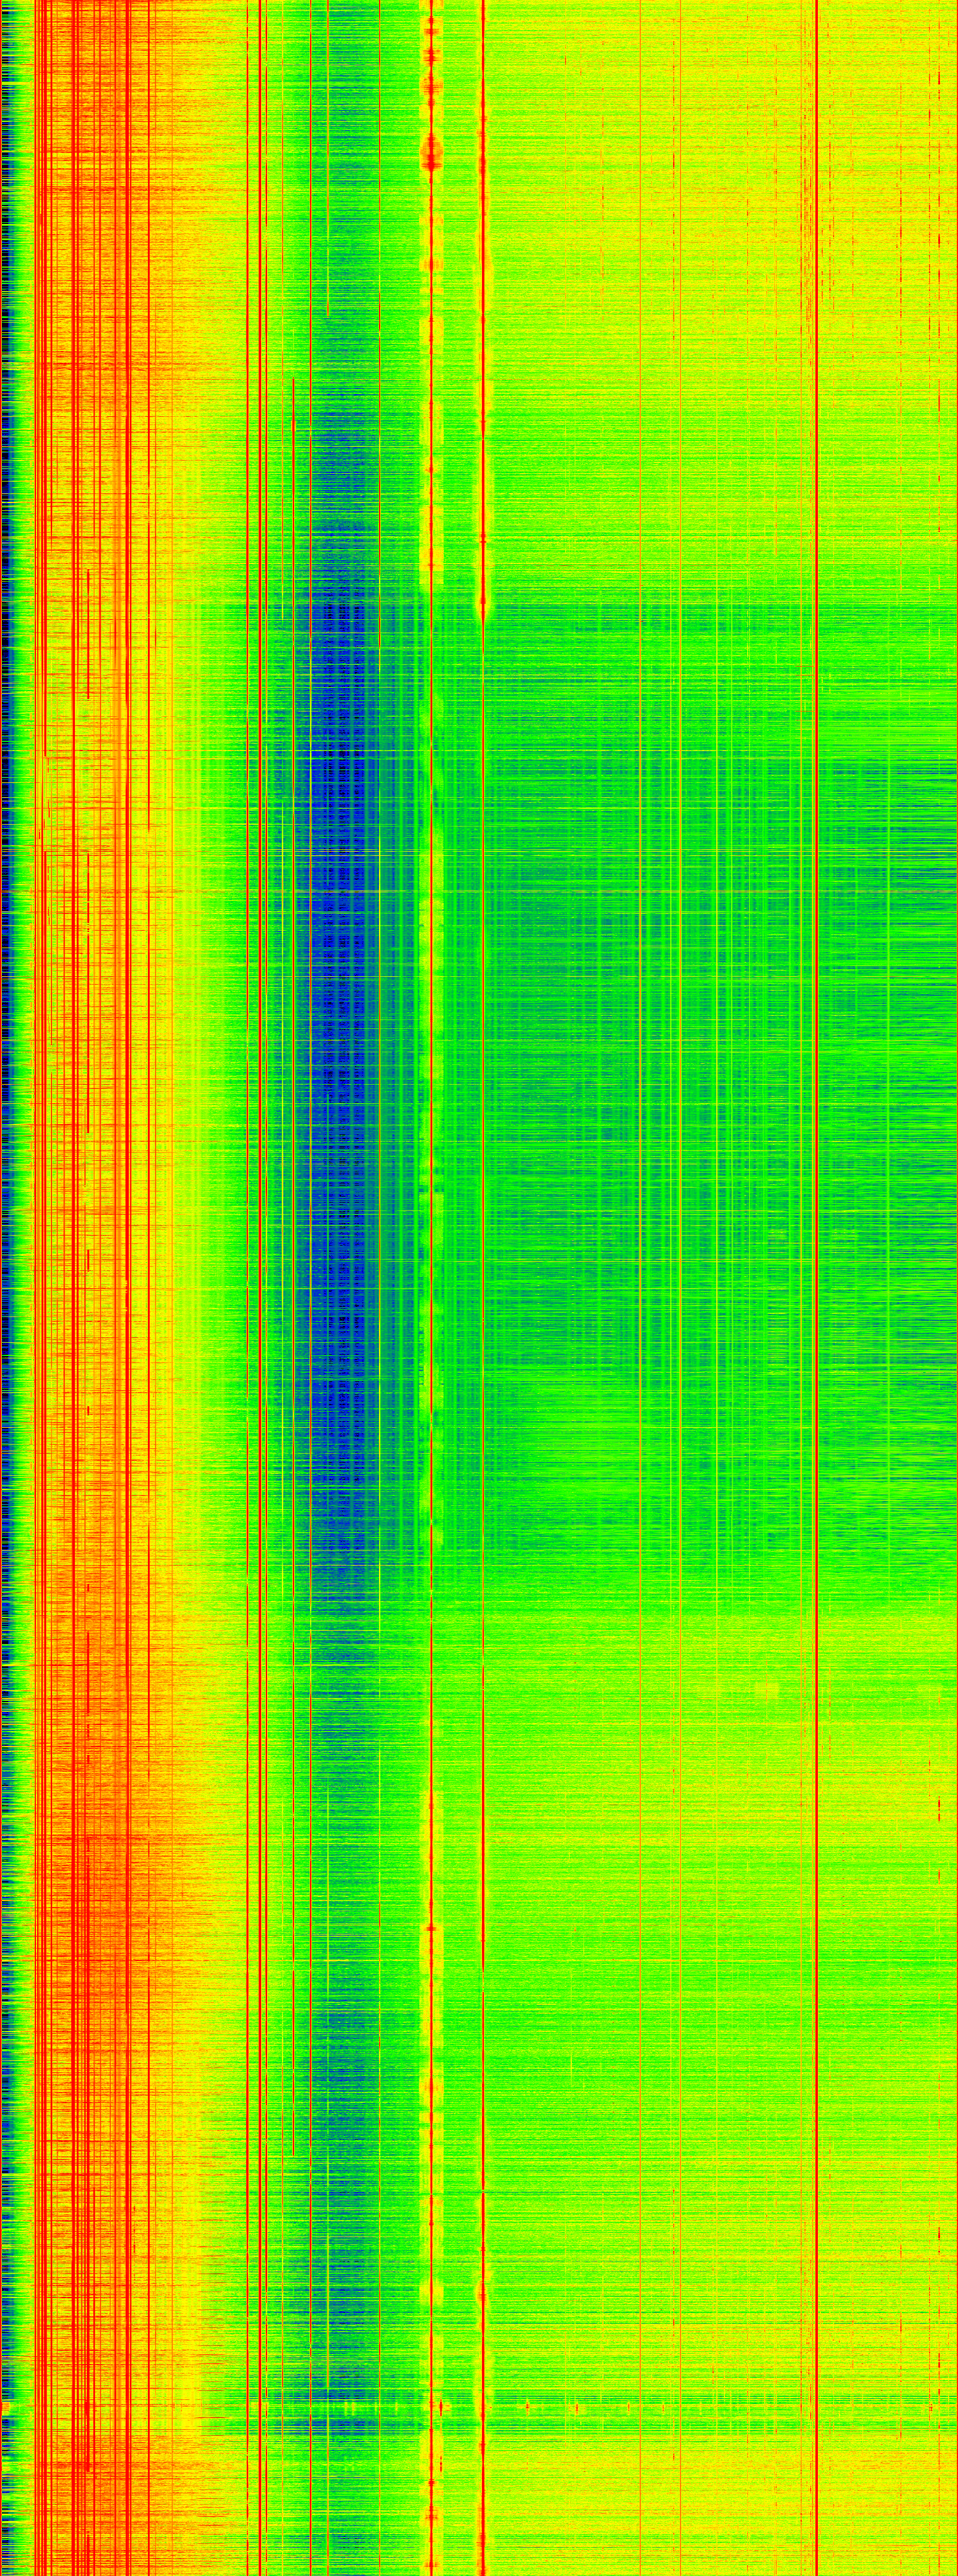Viewport: 958px width, 2576px height.
Task: Click the pale square patch in the right green area
Action: 768,1691
